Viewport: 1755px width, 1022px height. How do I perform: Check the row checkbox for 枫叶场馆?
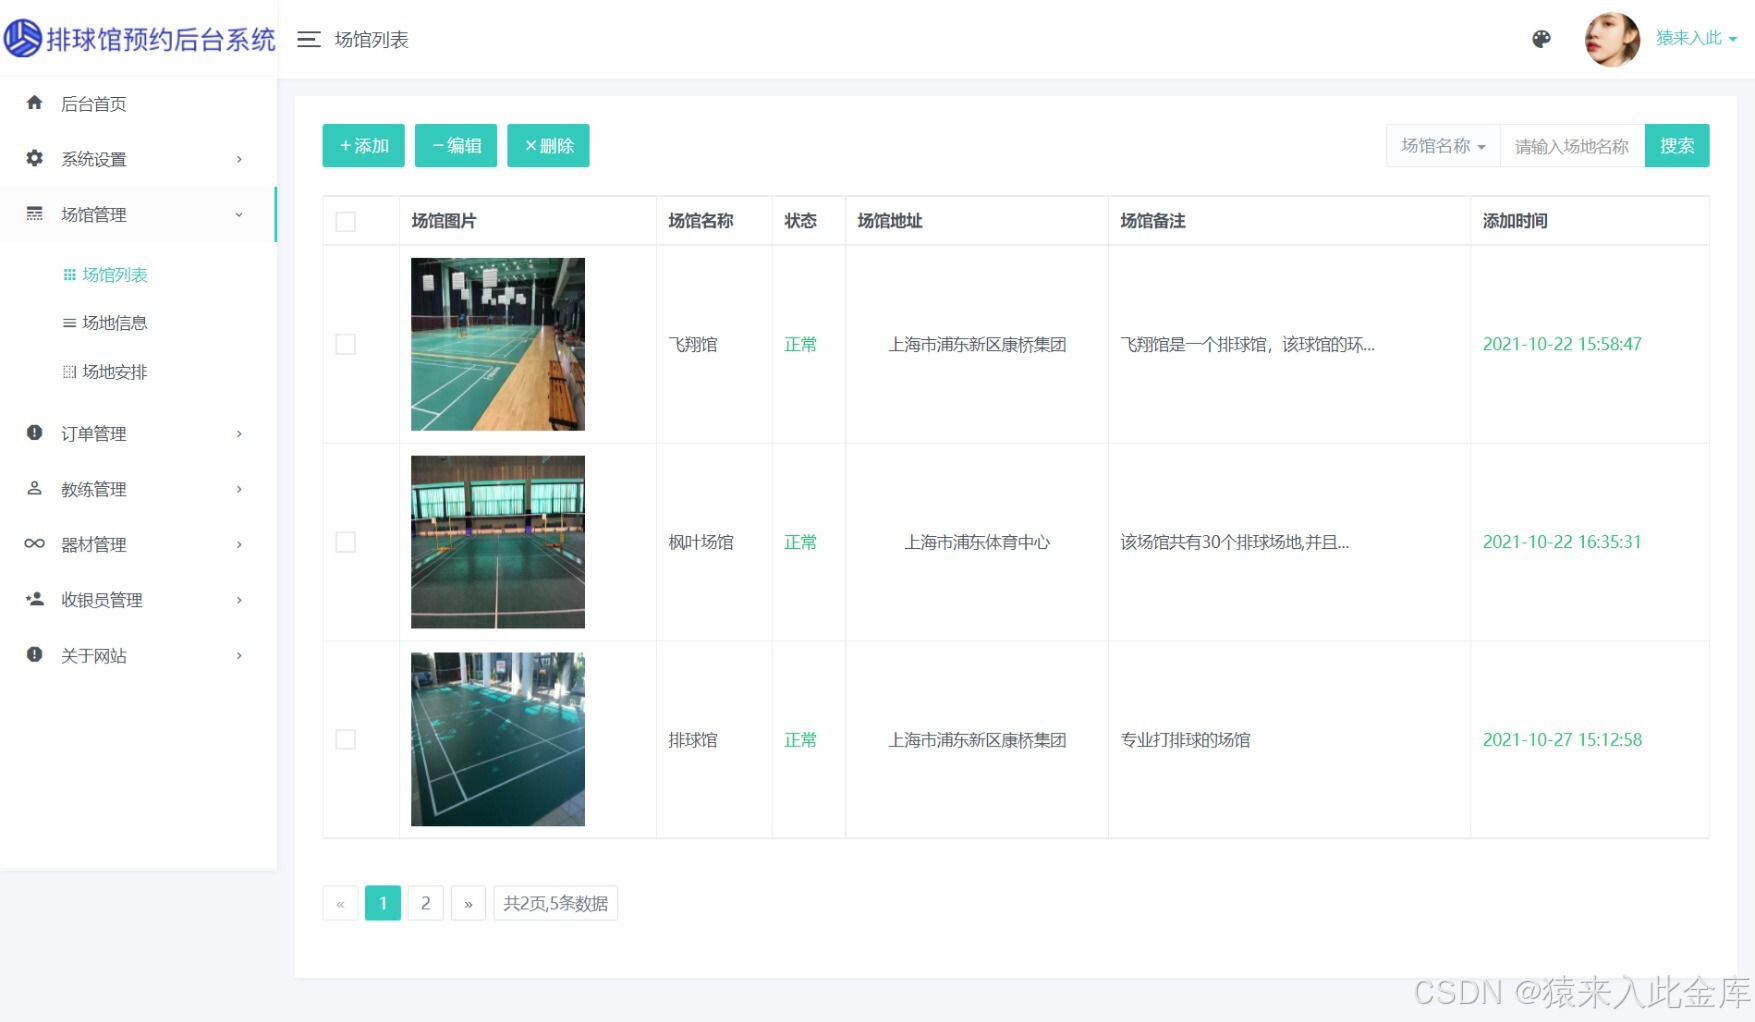[x=346, y=542]
